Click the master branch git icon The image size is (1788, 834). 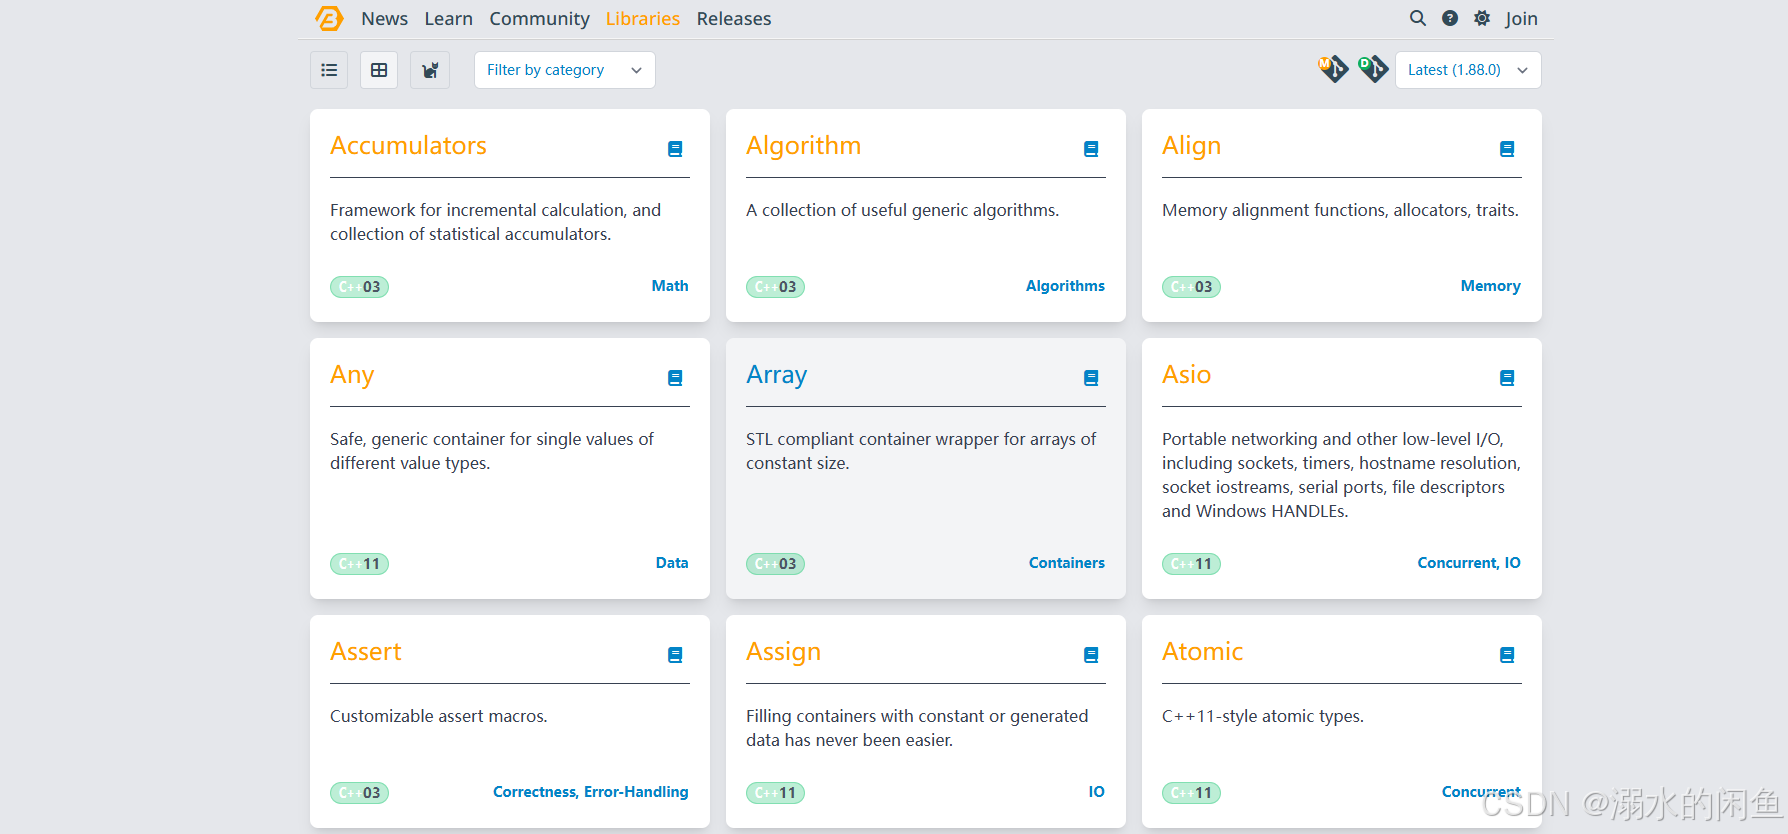click(1333, 69)
